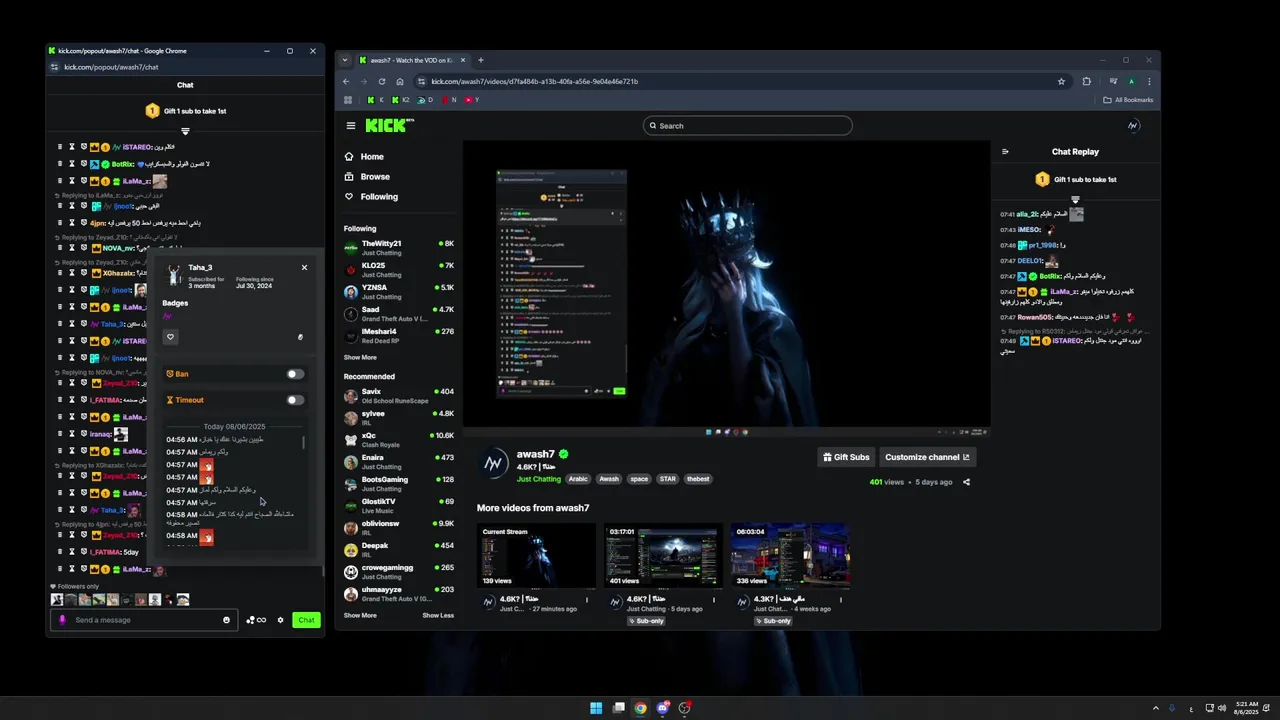The image size is (1280, 720).
Task: Open the 06:03:04 video thumbnail
Action: [790, 556]
